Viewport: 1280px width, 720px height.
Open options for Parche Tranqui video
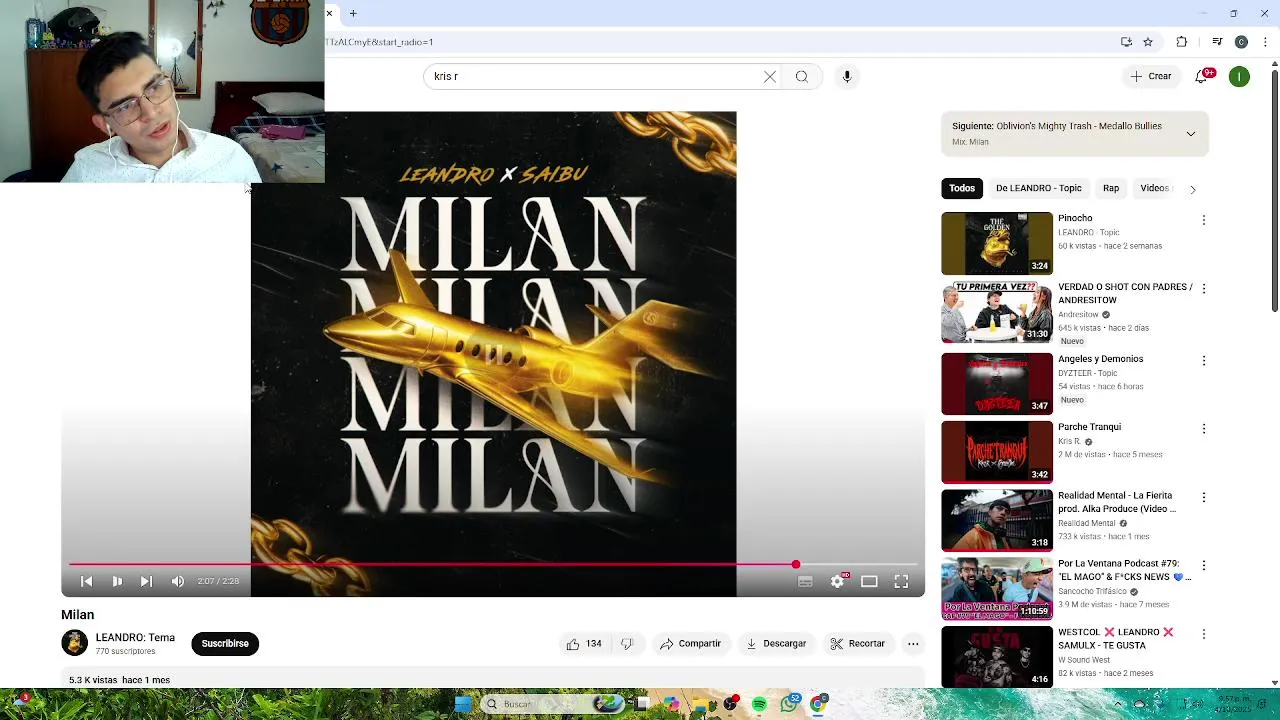(1204, 428)
